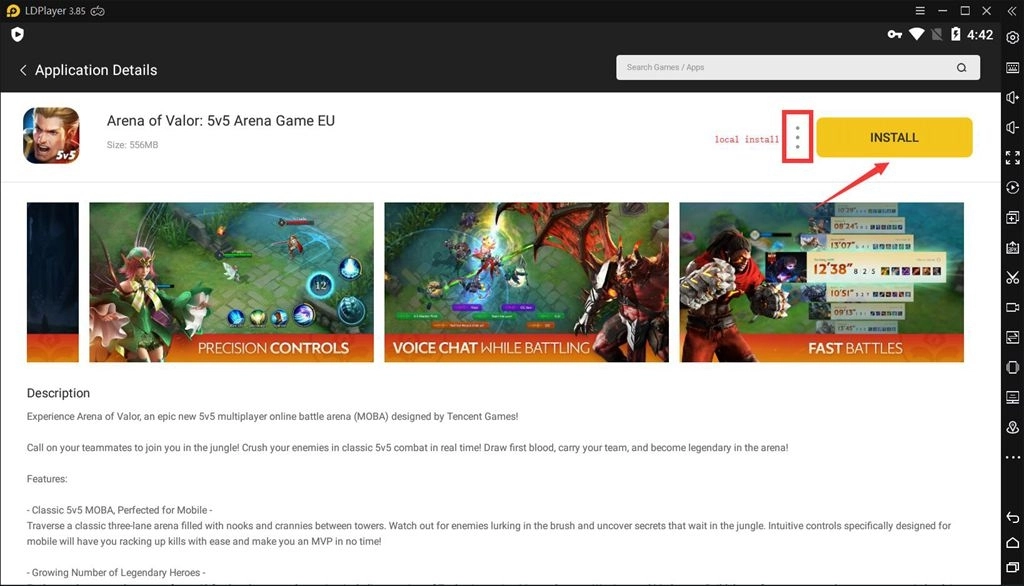Open local install three-dot menu
This screenshot has height=586, width=1024.
[797, 138]
